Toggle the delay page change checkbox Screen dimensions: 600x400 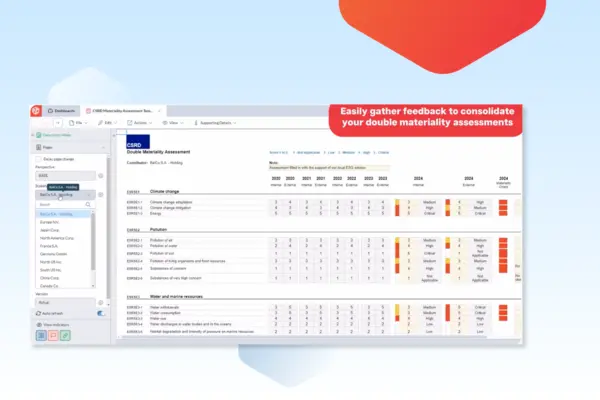pos(38,159)
